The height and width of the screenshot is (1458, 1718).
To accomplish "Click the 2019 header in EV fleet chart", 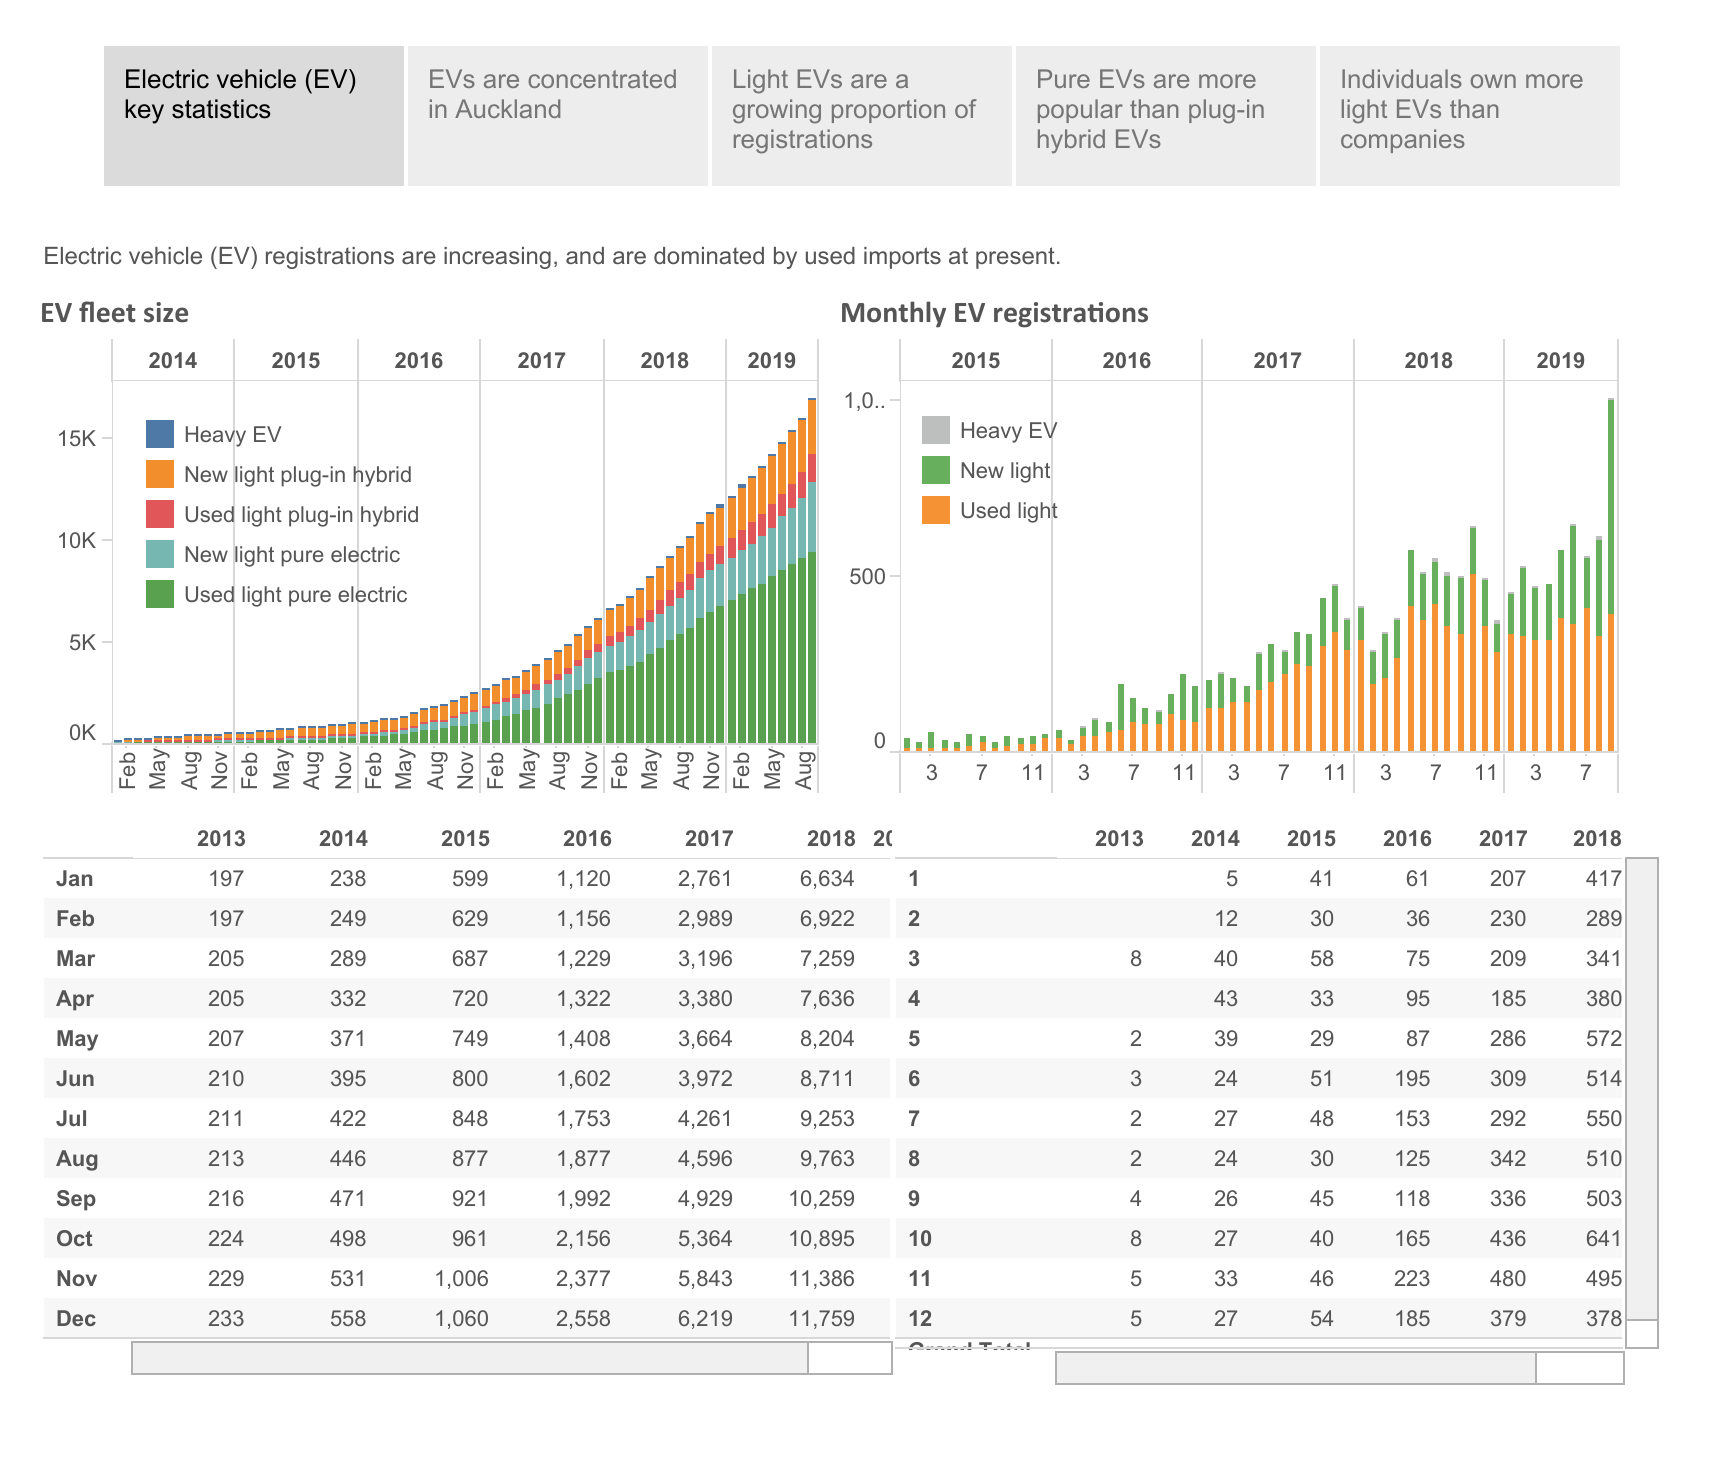I will pyautogui.click(x=772, y=360).
